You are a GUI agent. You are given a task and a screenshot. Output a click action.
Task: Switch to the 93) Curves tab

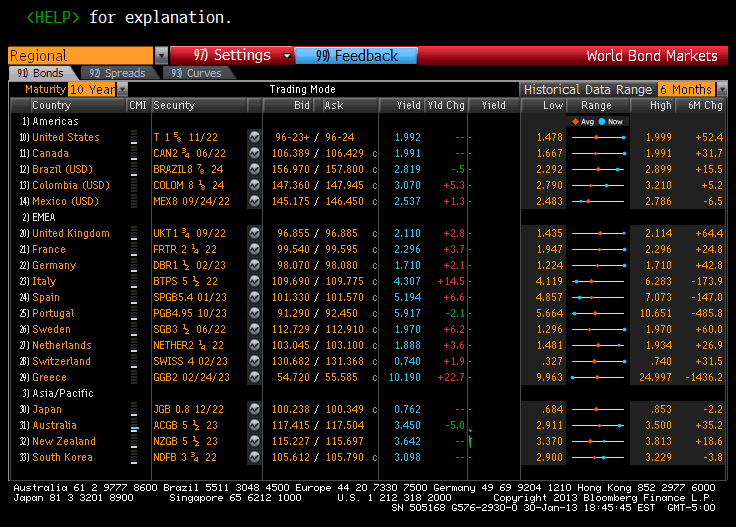point(196,73)
